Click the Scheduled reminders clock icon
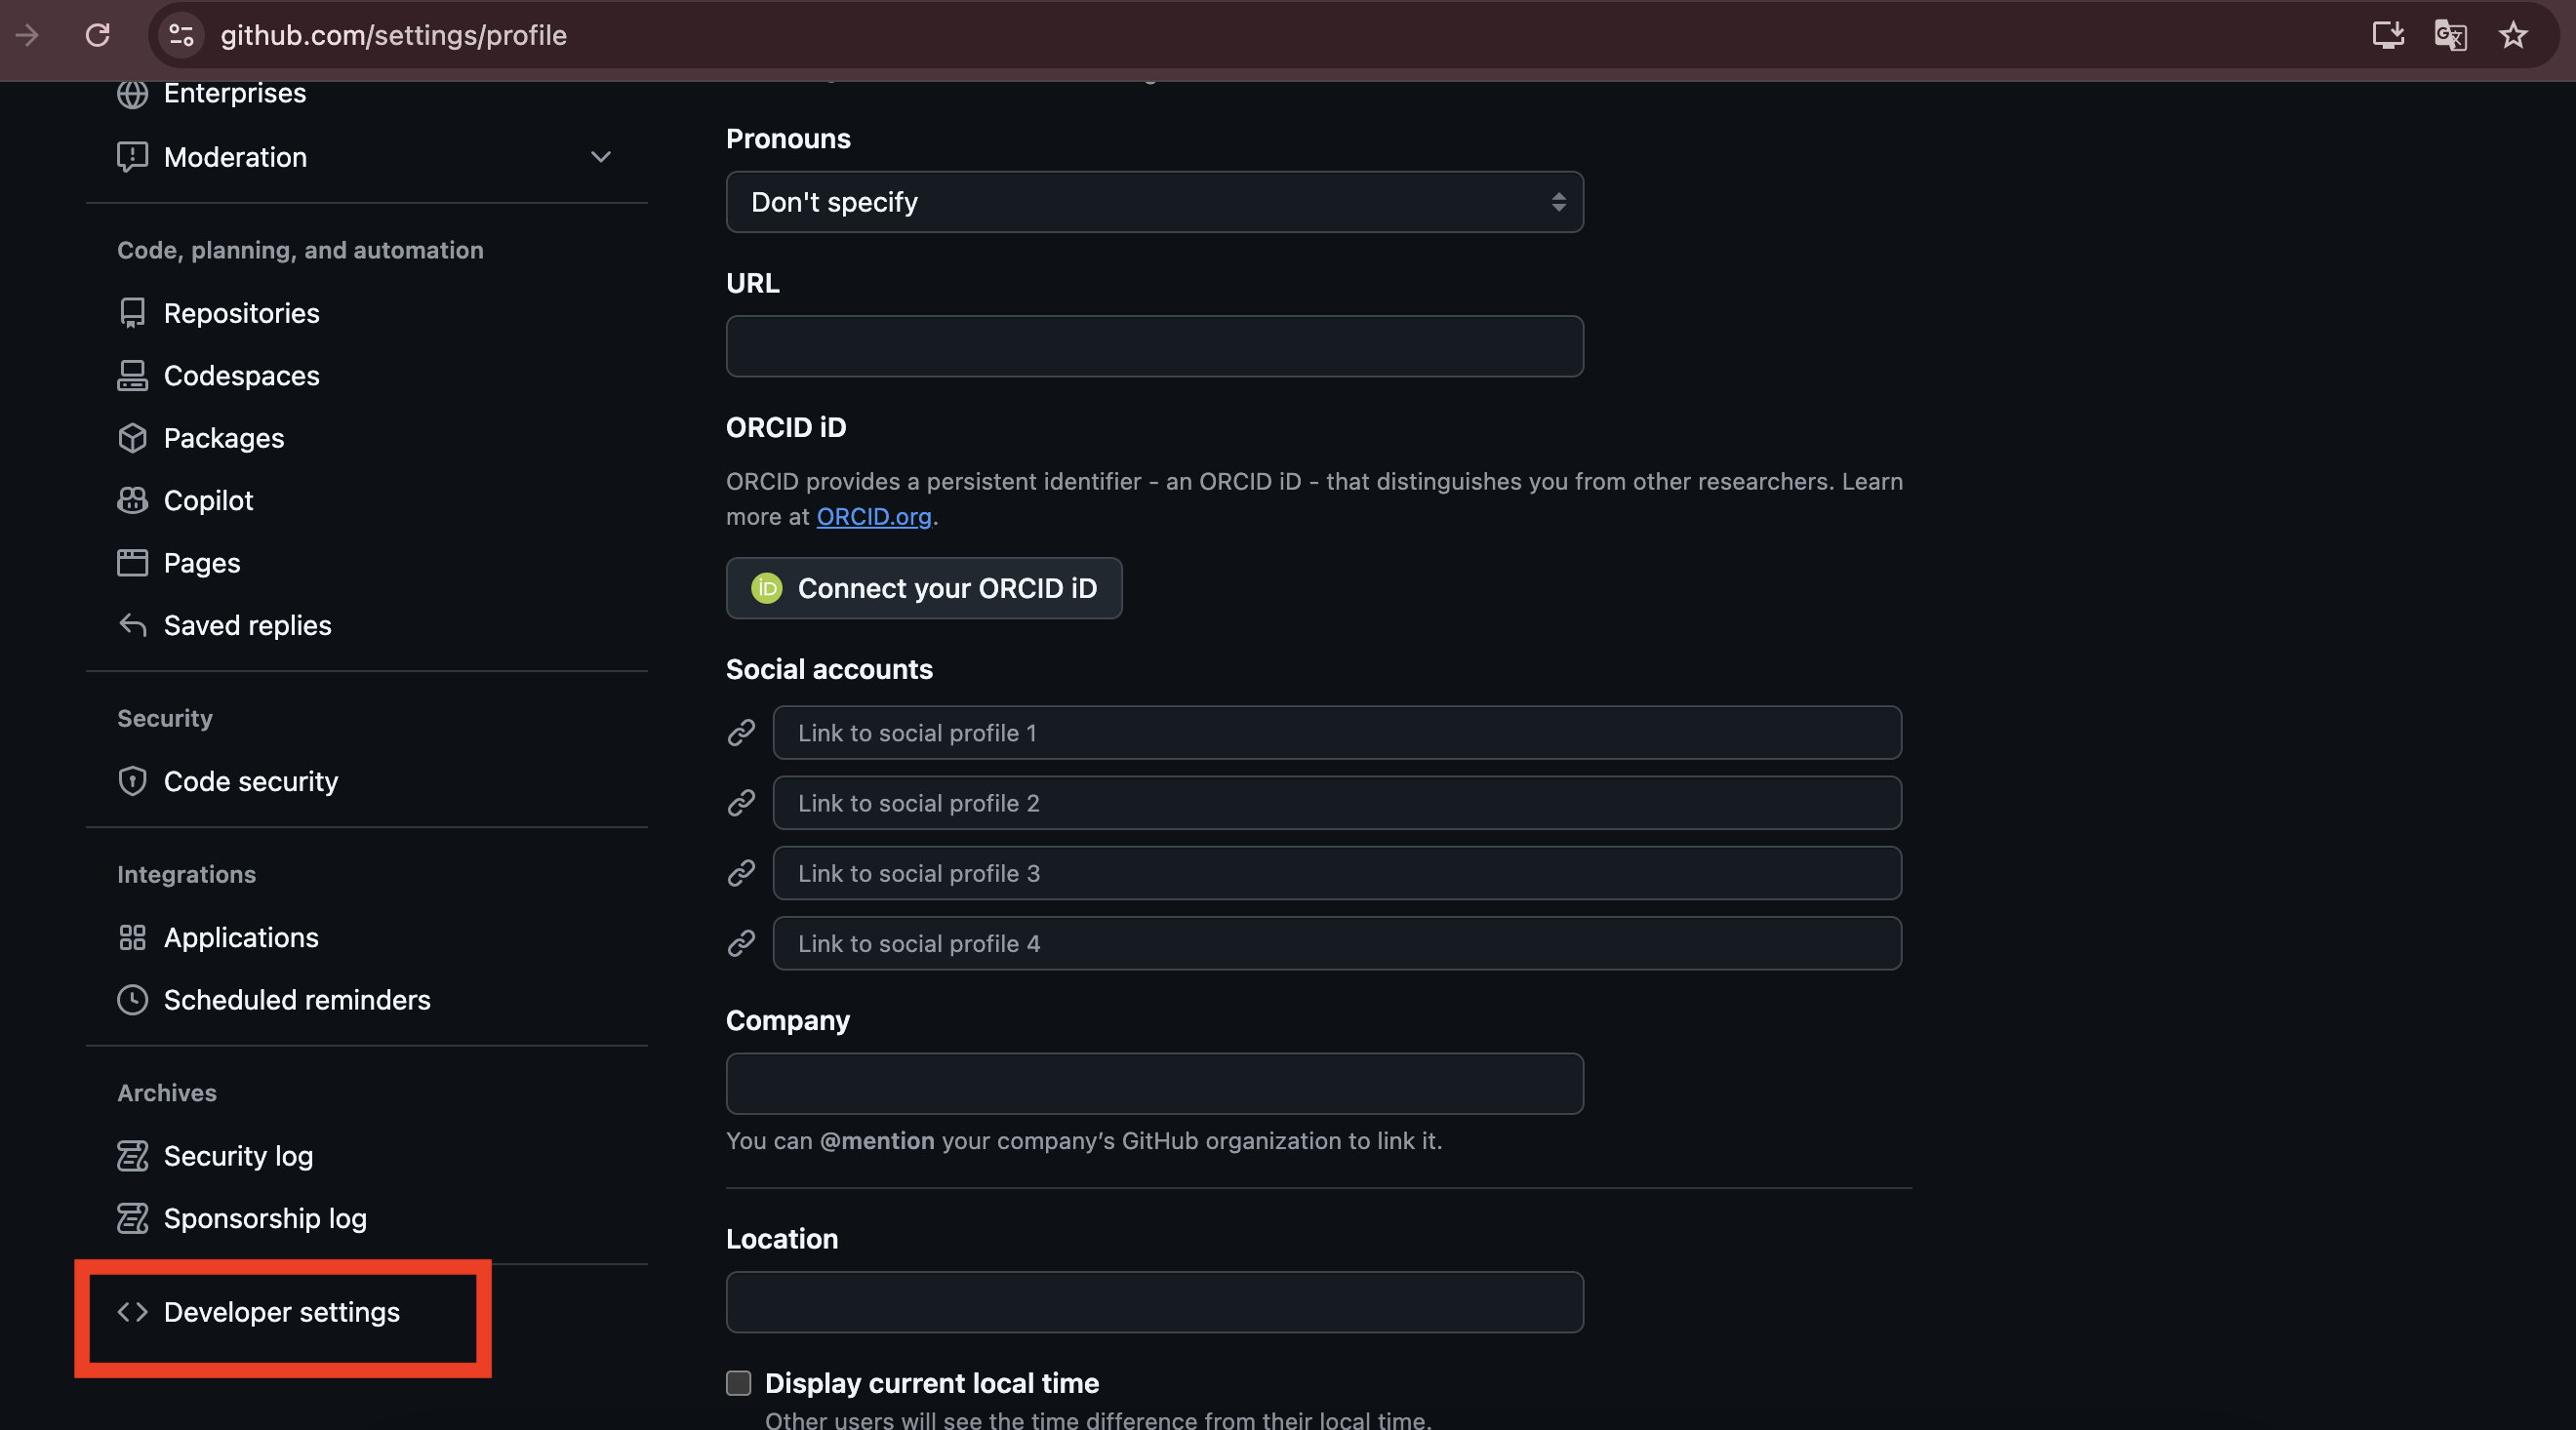2576x1430 pixels. coord(132,1000)
